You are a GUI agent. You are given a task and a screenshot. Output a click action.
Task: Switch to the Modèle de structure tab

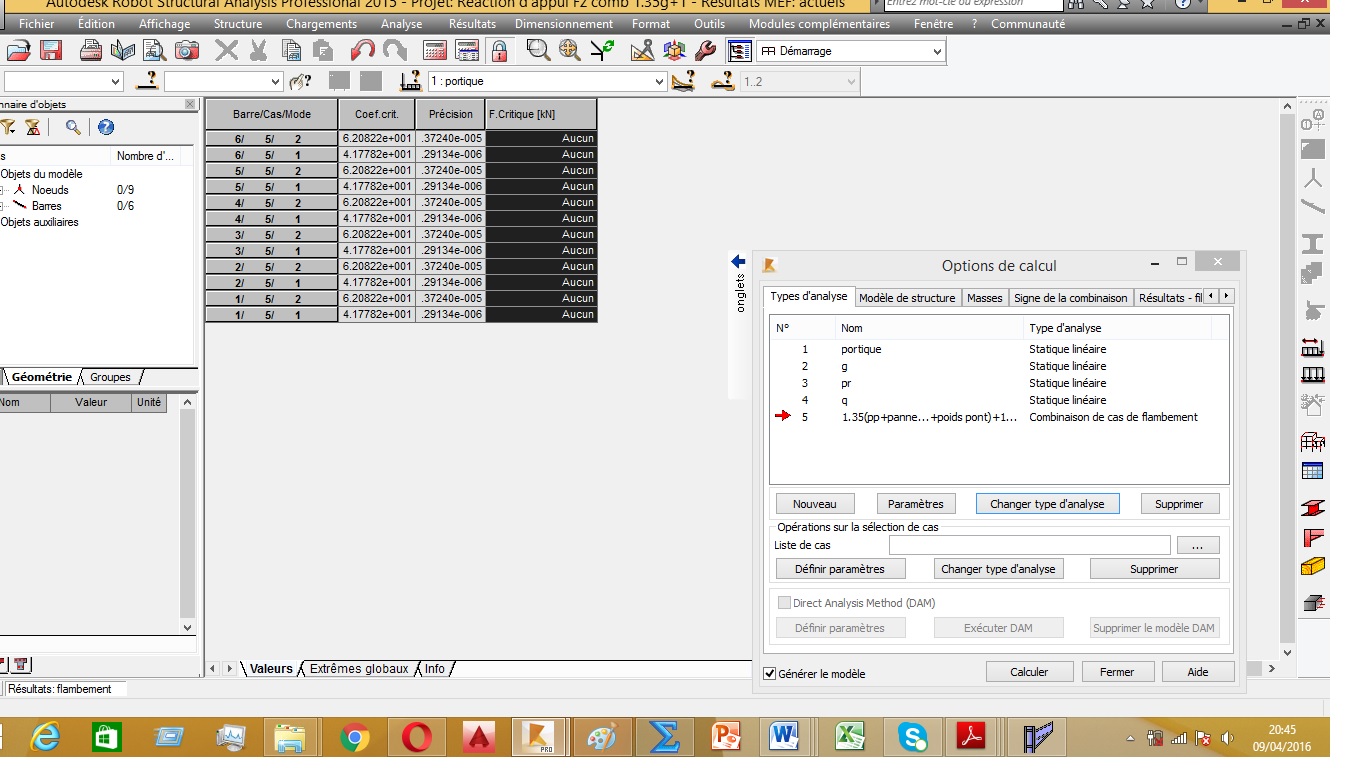pos(907,298)
